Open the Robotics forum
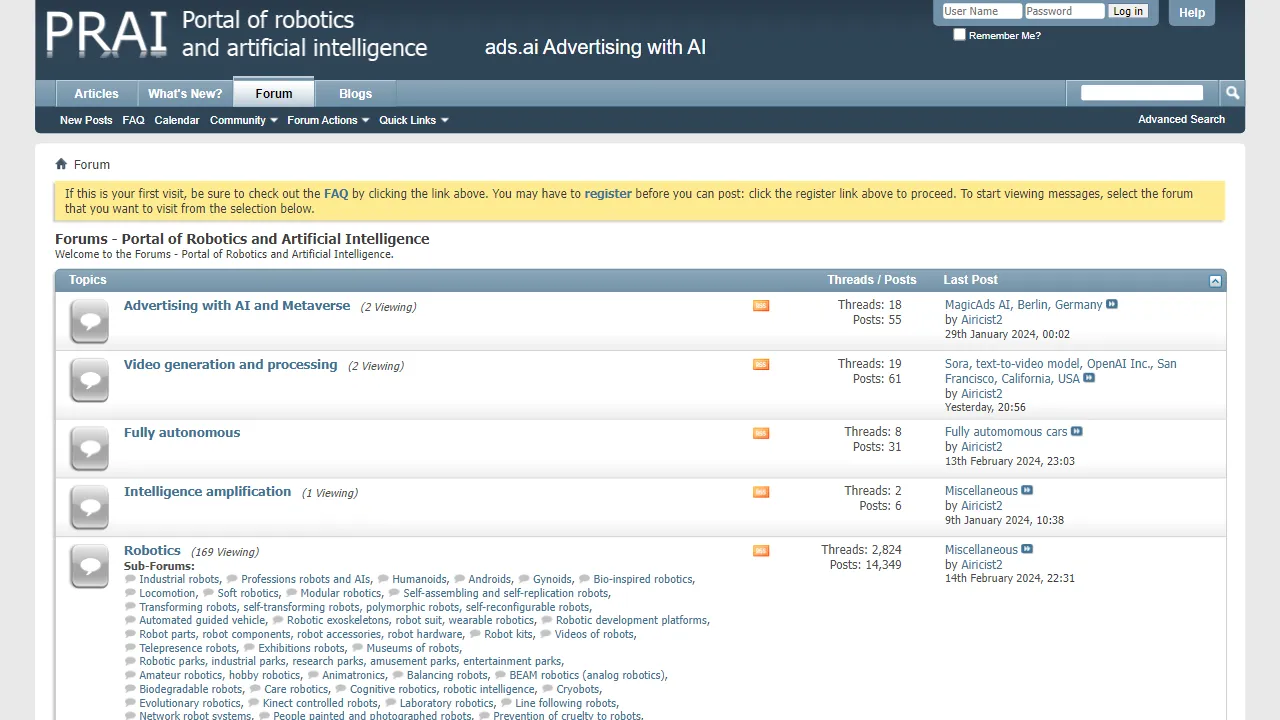 [x=152, y=551]
